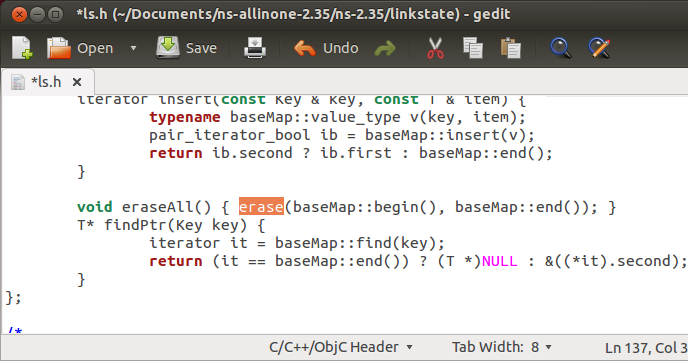Create a new document with the New icon

click(x=22, y=48)
